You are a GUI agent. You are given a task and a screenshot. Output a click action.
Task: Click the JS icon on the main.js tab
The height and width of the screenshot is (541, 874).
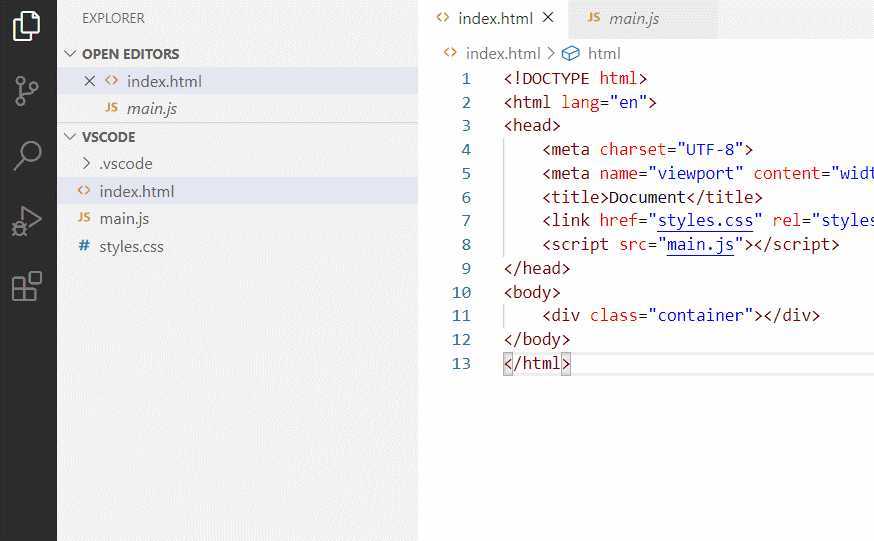click(x=594, y=18)
